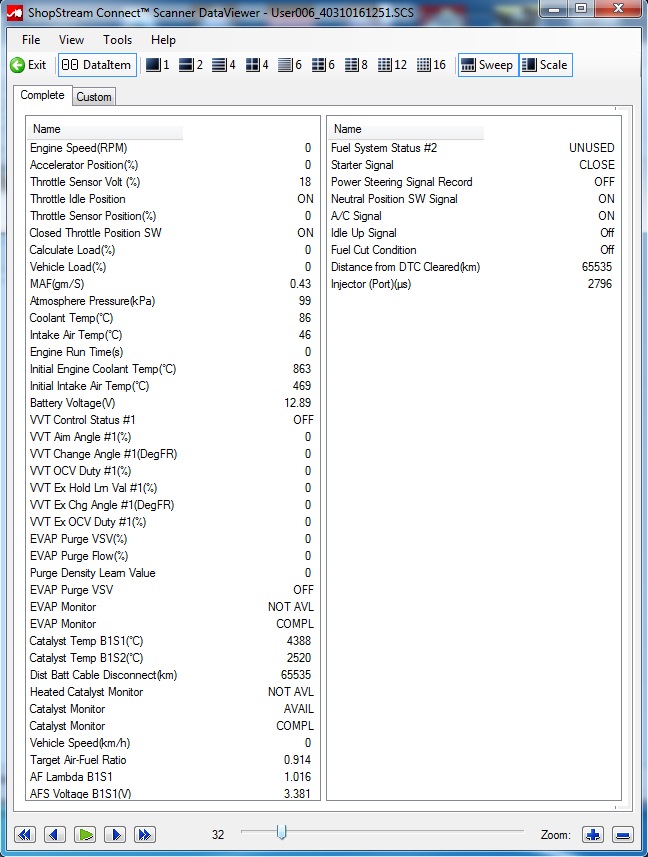648x857 pixels.
Task: Select the AF Lambda B1S1 row
Action: pos(172,777)
